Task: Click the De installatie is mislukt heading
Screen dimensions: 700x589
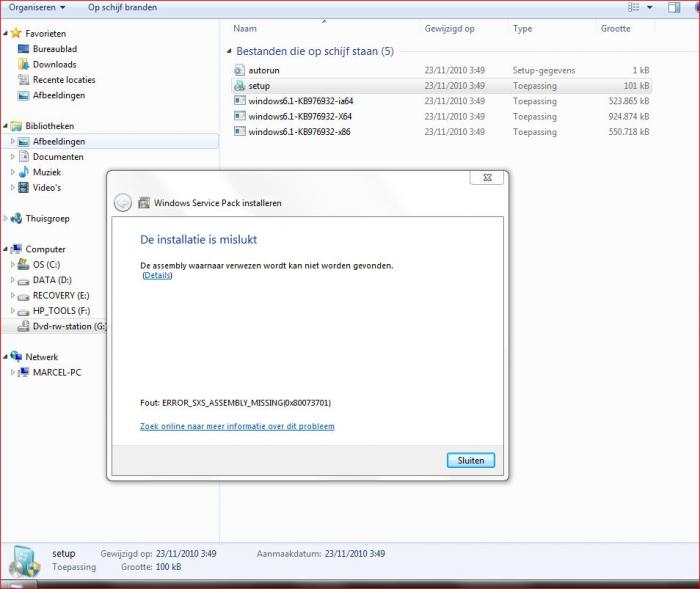Action: click(199, 240)
